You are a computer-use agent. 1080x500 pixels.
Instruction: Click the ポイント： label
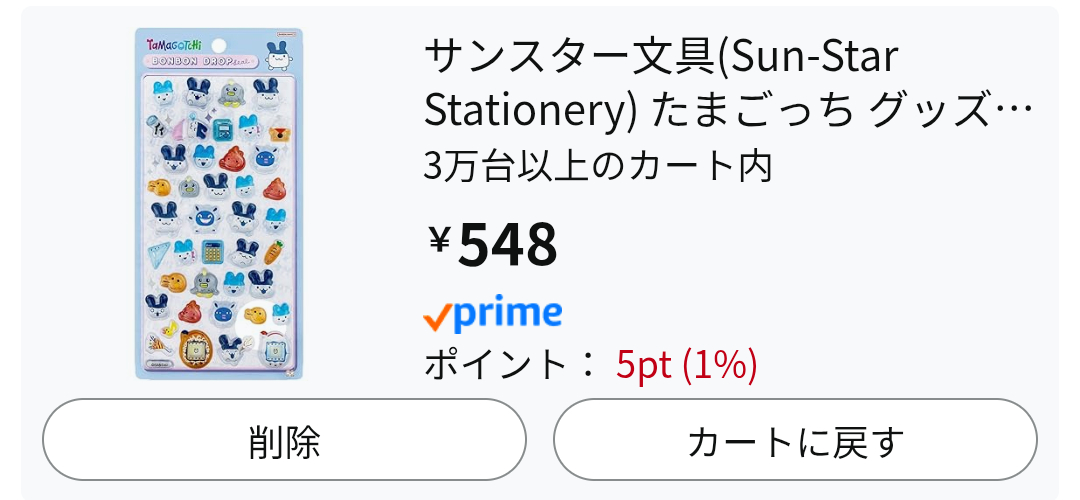(510, 365)
